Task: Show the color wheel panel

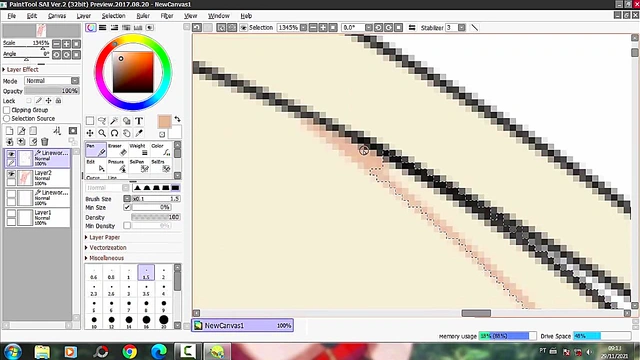Action: 91,27
